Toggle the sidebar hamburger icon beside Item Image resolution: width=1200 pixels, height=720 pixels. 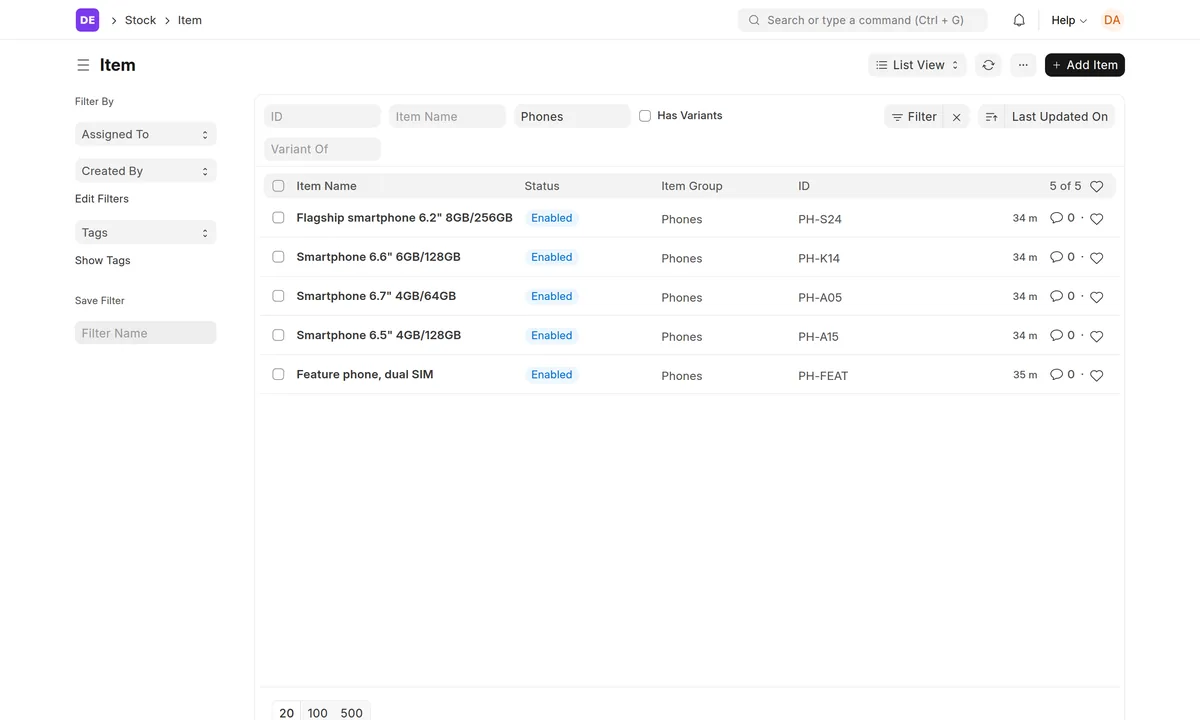(x=83, y=65)
